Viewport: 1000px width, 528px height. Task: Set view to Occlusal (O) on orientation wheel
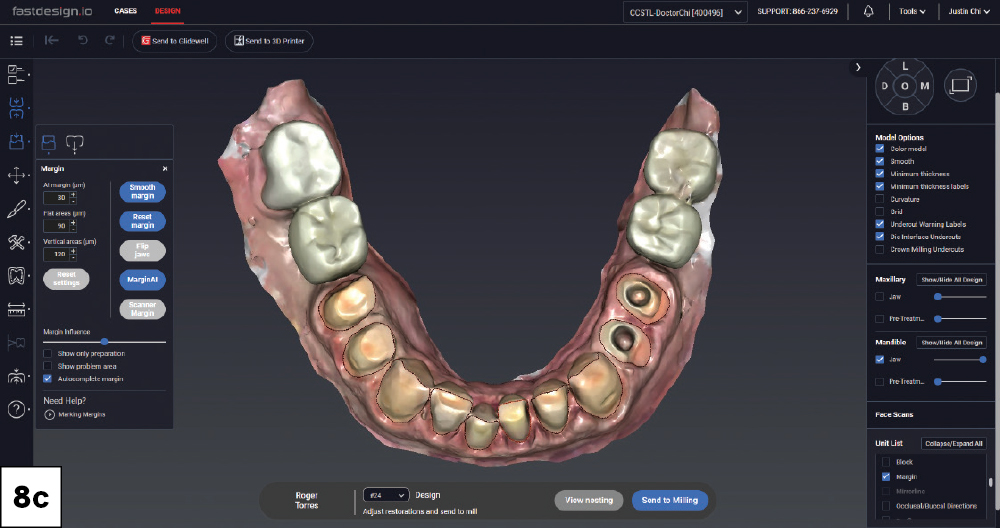[904, 86]
